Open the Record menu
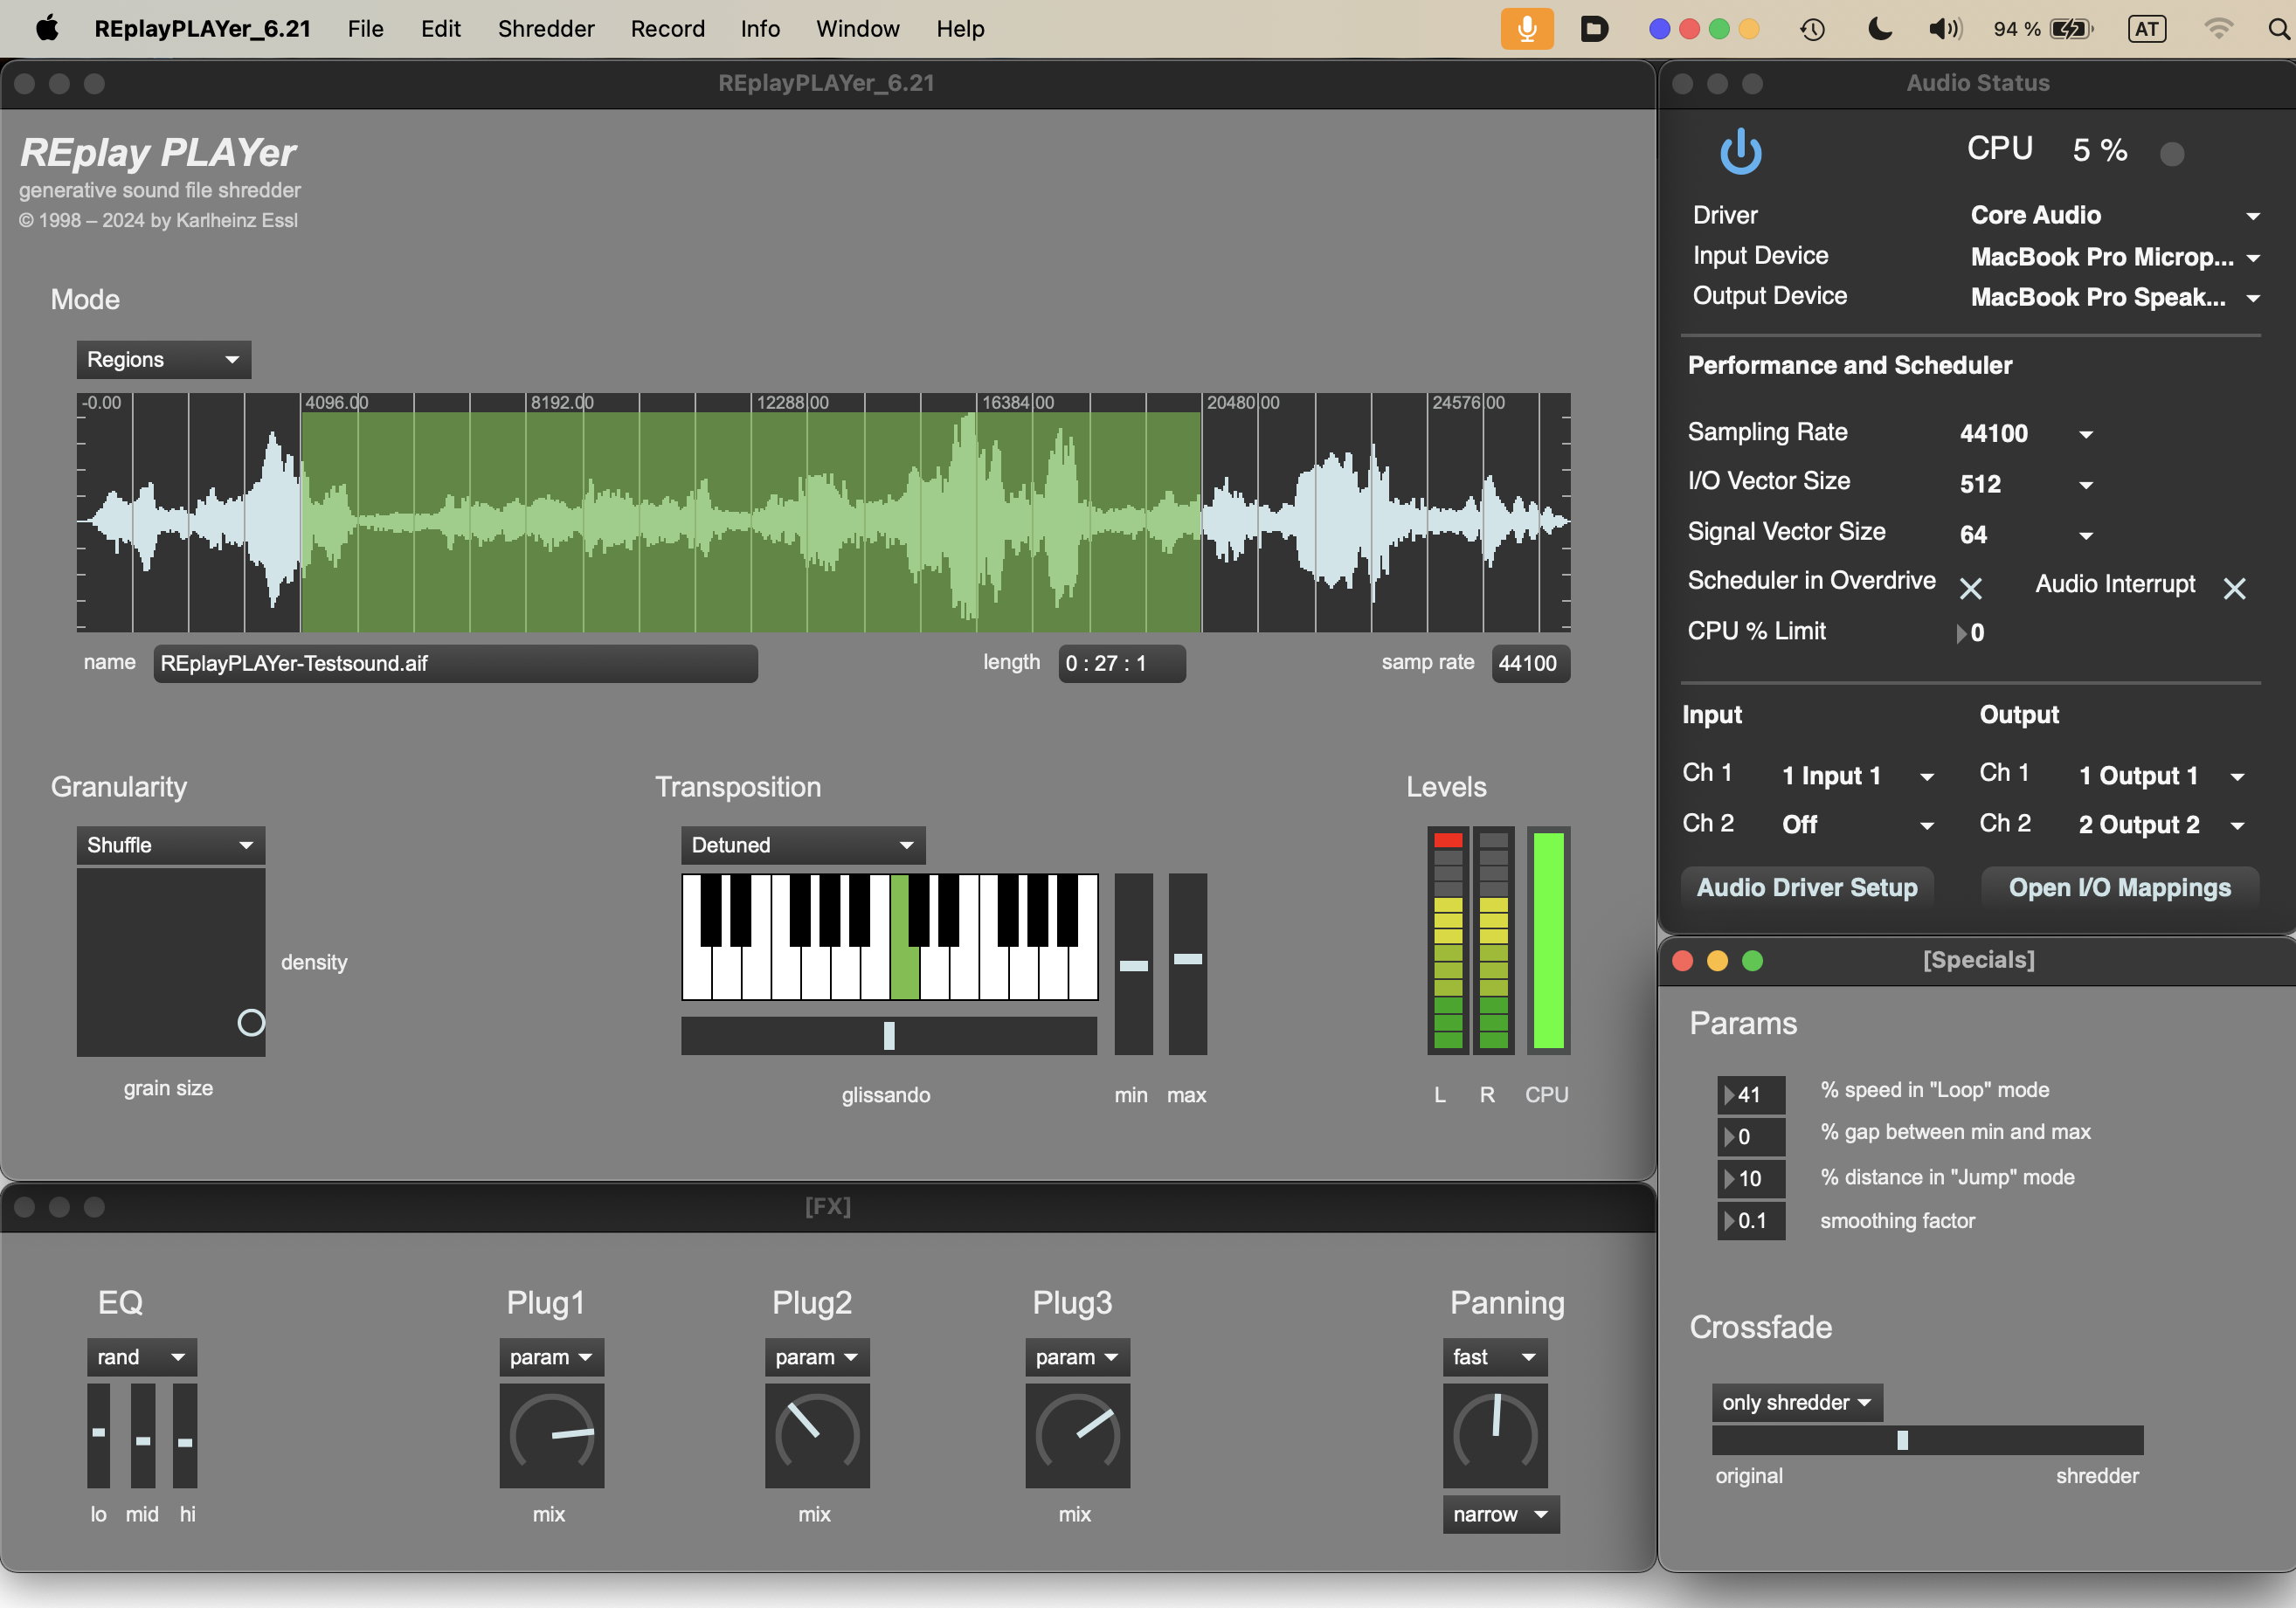 (x=667, y=29)
